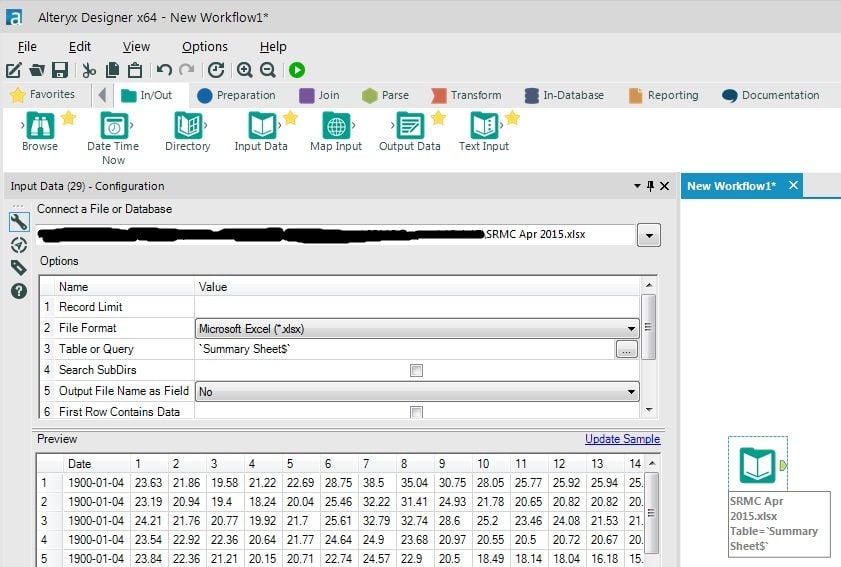Open the navigation compass icon in sidebar
The height and width of the screenshot is (567, 841).
19,245
